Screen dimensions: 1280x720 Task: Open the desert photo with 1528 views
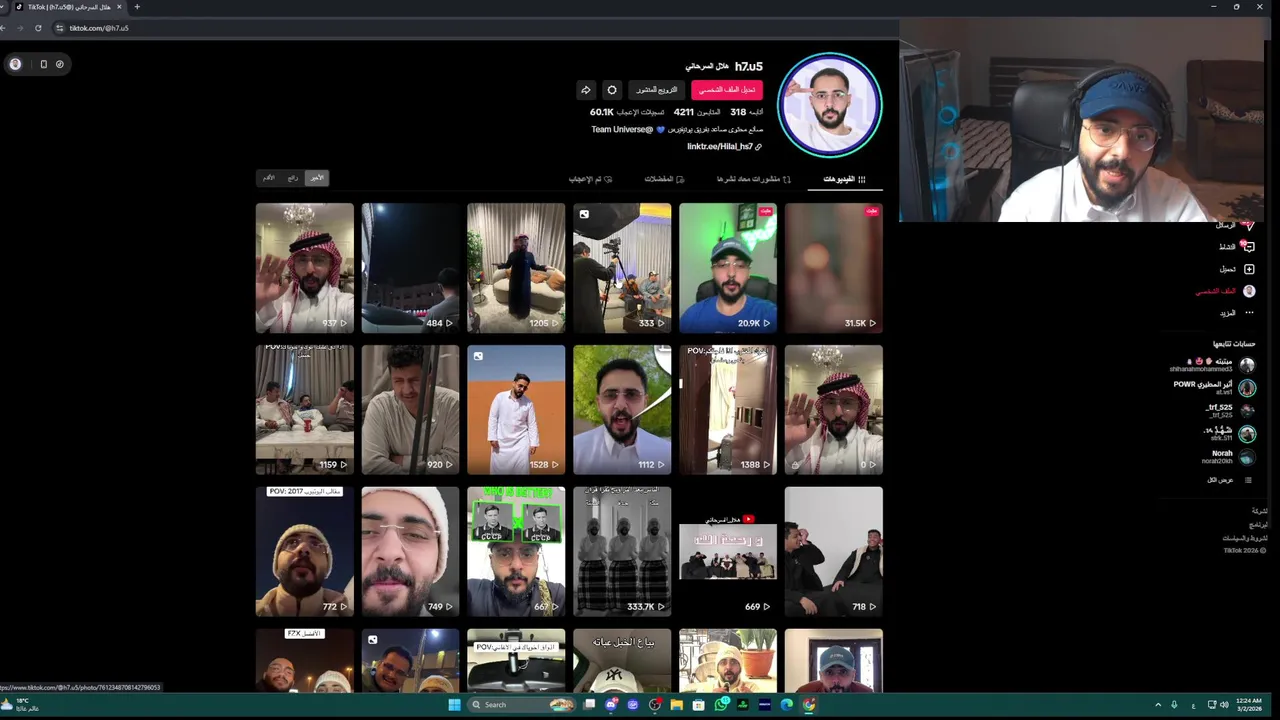click(x=516, y=410)
